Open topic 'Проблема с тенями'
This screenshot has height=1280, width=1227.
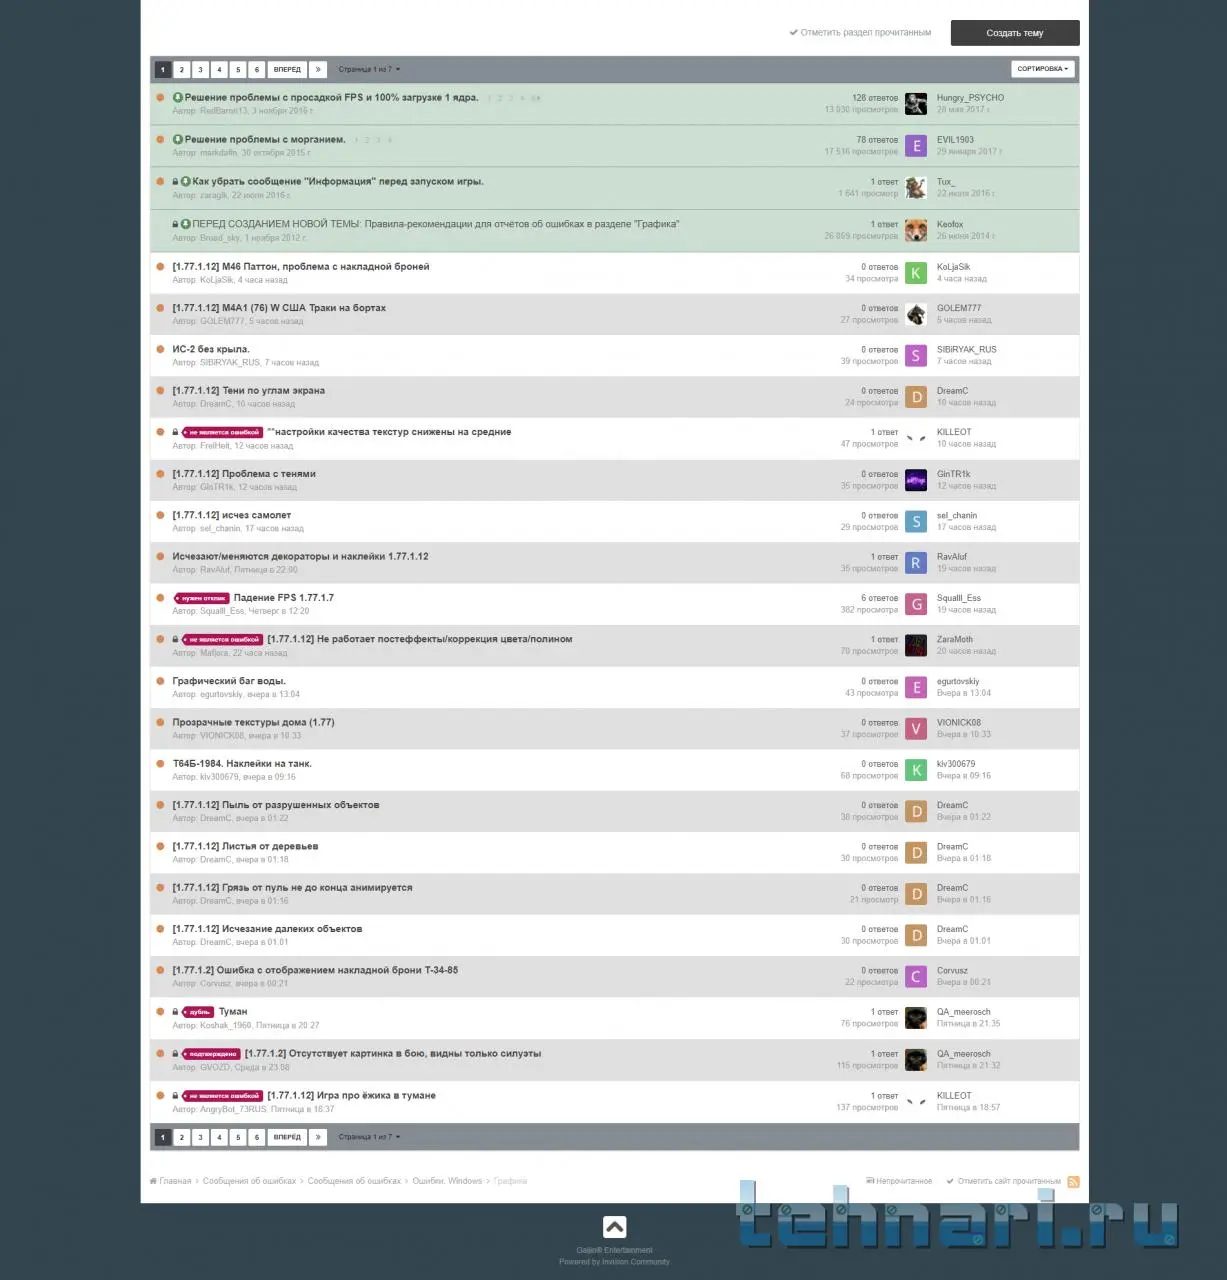pyautogui.click(x=244, y=474)
